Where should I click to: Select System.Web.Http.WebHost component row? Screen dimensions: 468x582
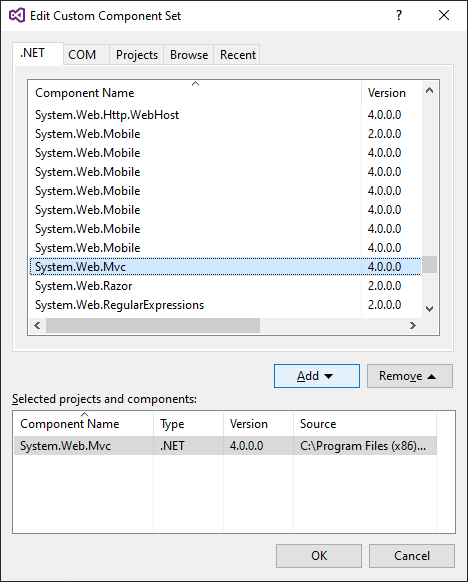(x=225, y=115)
